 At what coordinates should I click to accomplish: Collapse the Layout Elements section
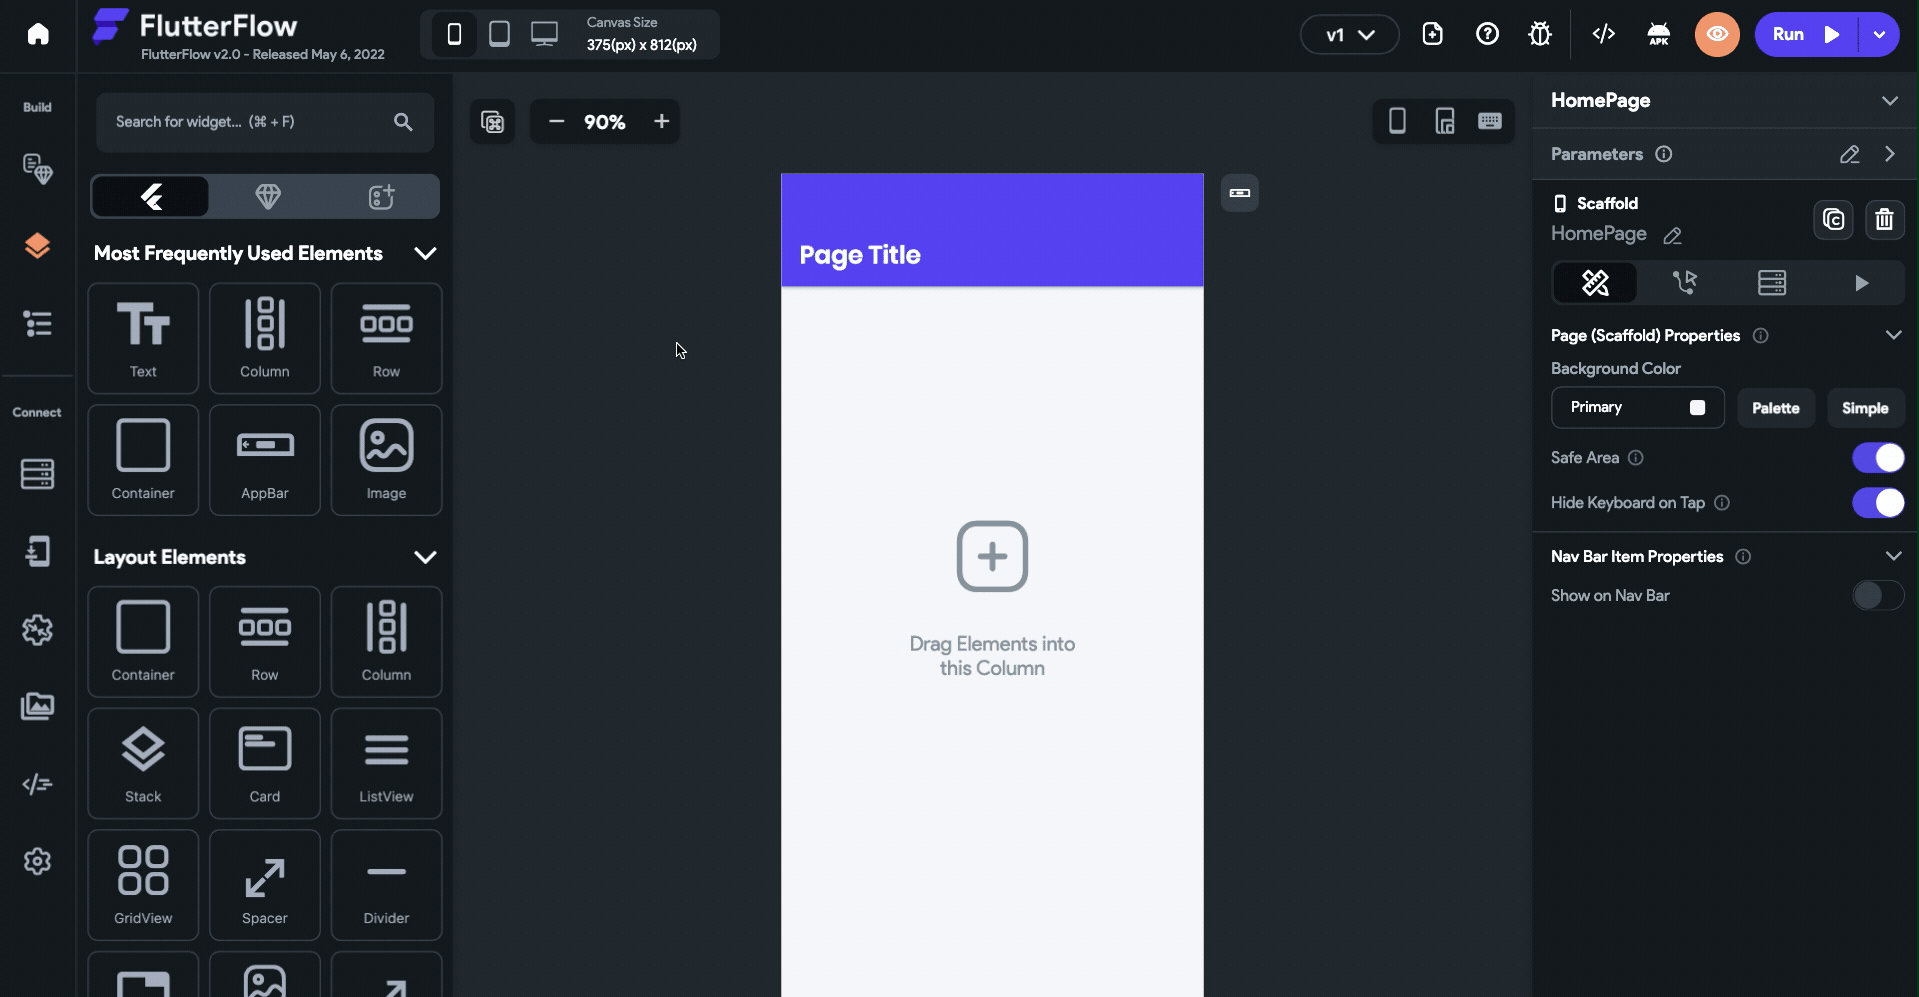point(425,557)
